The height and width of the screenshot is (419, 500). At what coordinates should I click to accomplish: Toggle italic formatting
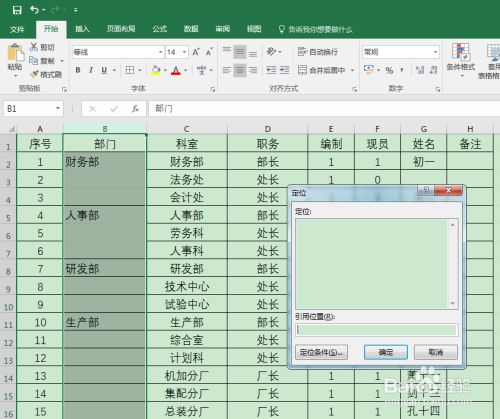click(x=91, y=70)
